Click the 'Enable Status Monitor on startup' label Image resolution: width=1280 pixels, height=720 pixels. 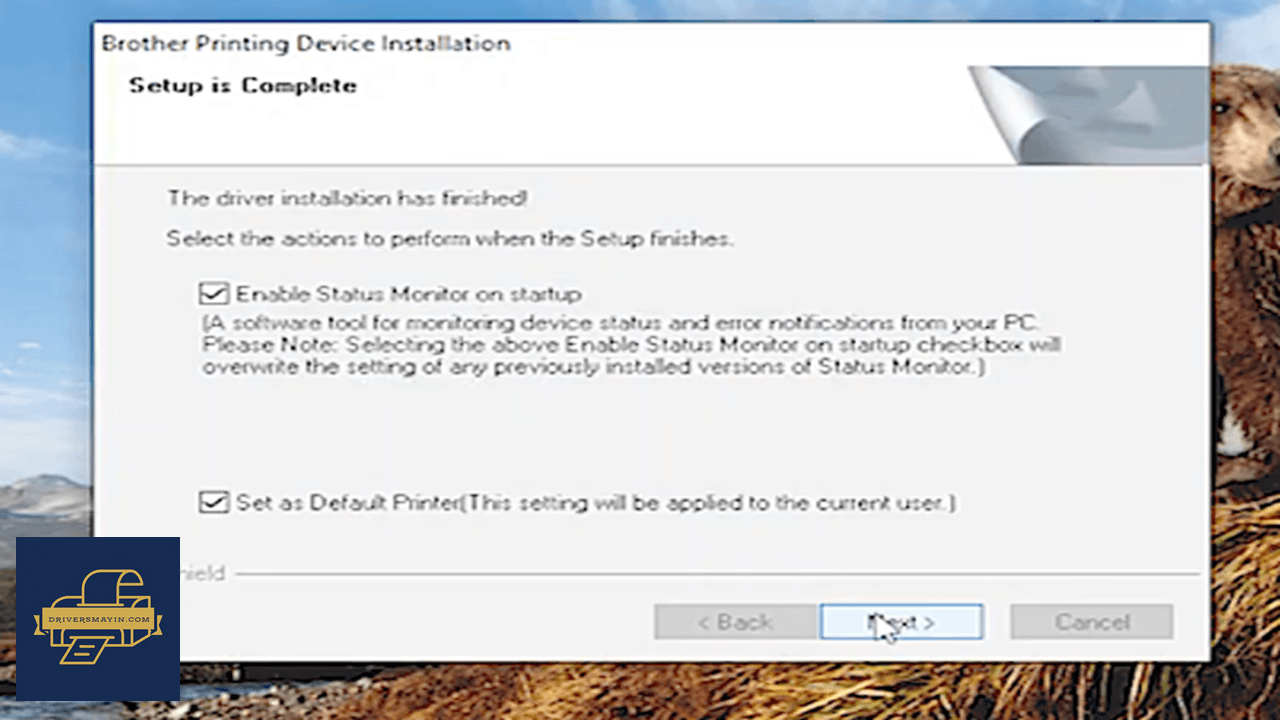coord(408,294)
